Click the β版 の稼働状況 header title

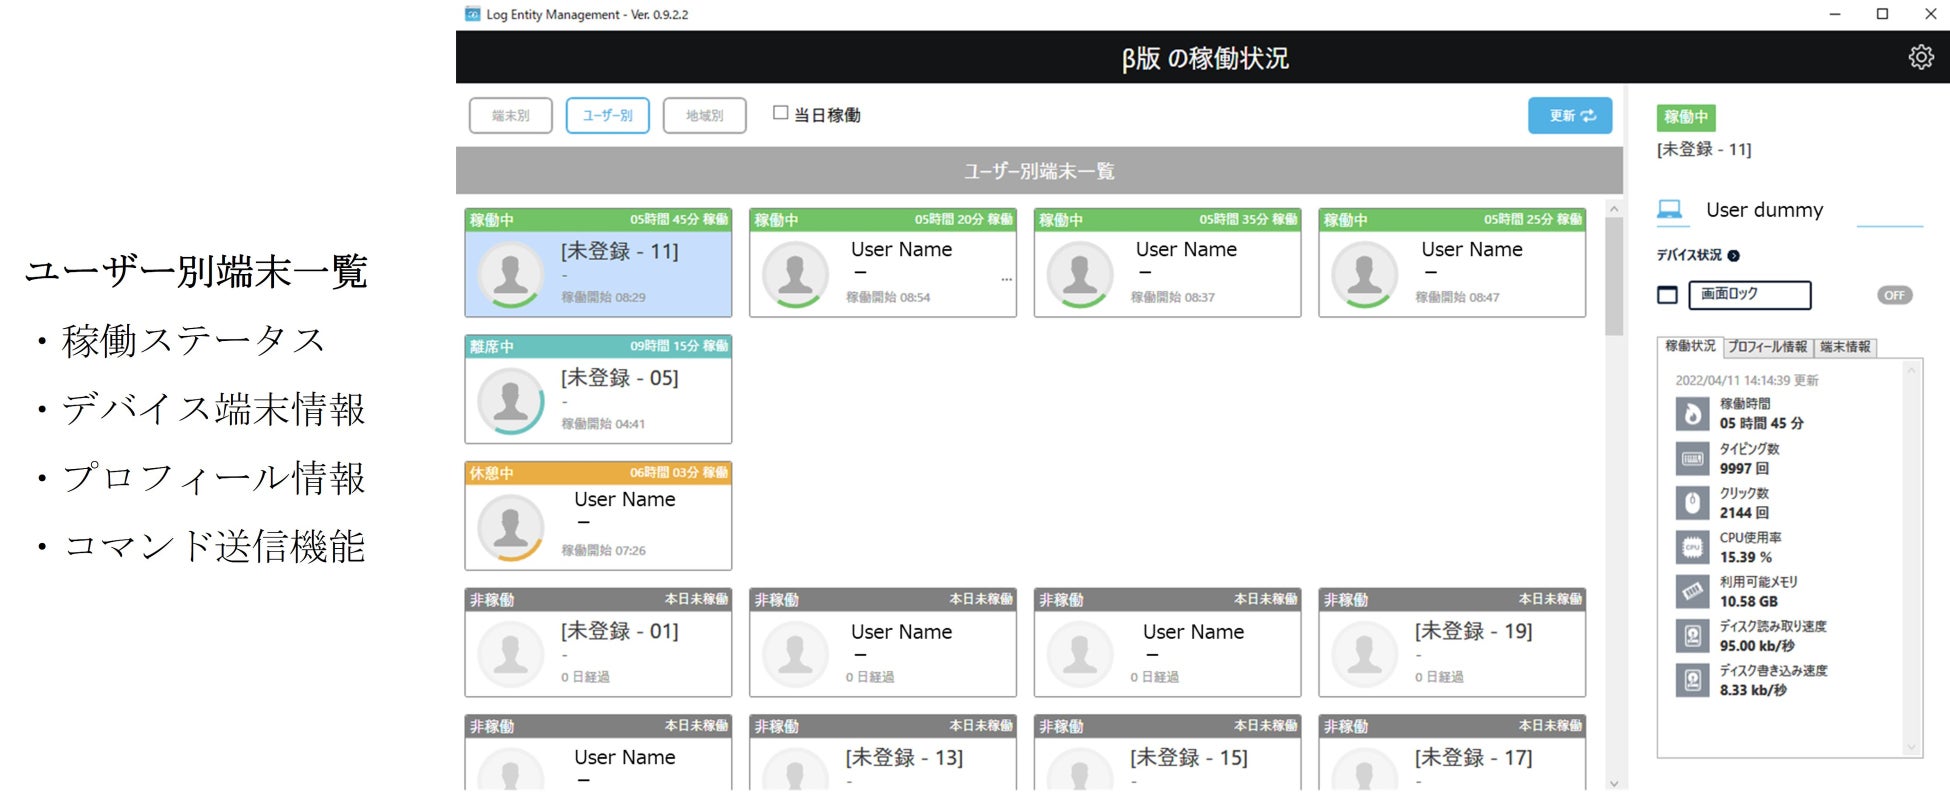[1205, 58]
